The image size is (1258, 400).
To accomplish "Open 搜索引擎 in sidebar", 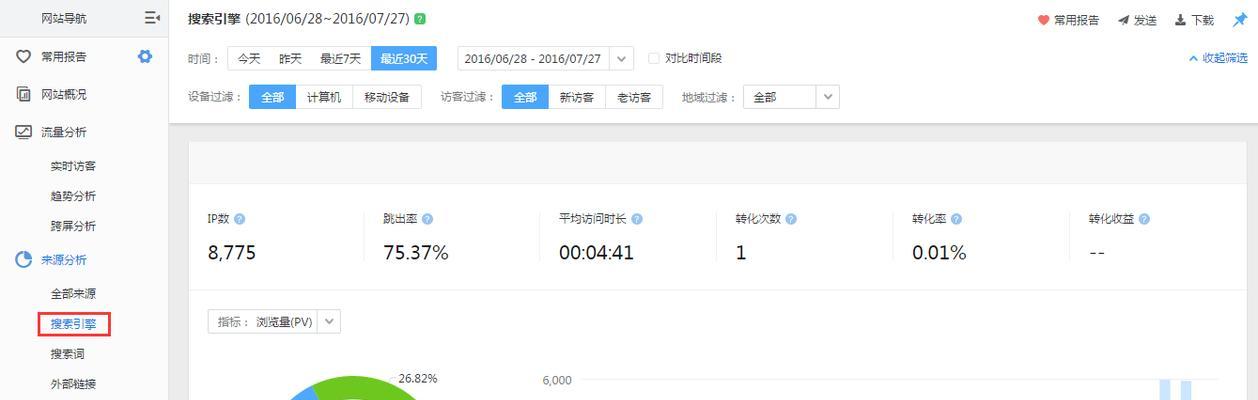I will [x=74, y=324].
